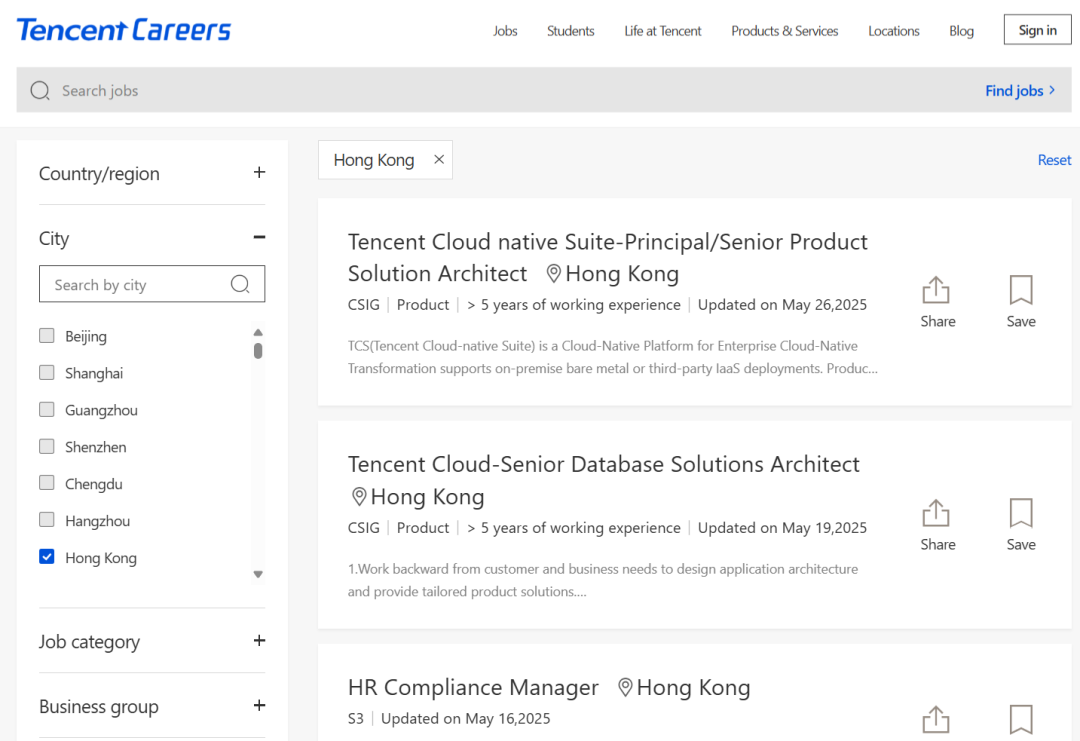Click the Find jobs link

click(x=1020, y=90)
